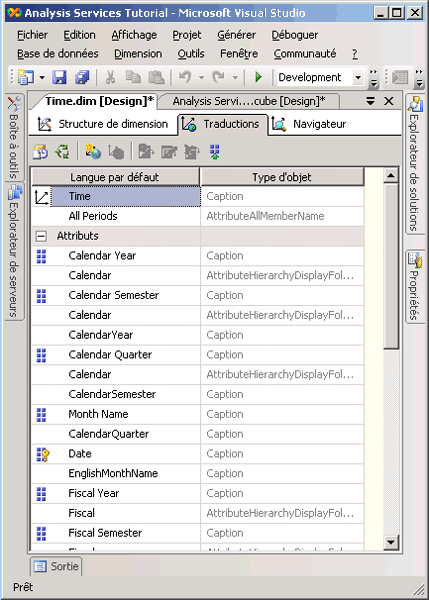Click the Copy toolbar icon
This screenshot has width=429, height=600.
point(133,77)
